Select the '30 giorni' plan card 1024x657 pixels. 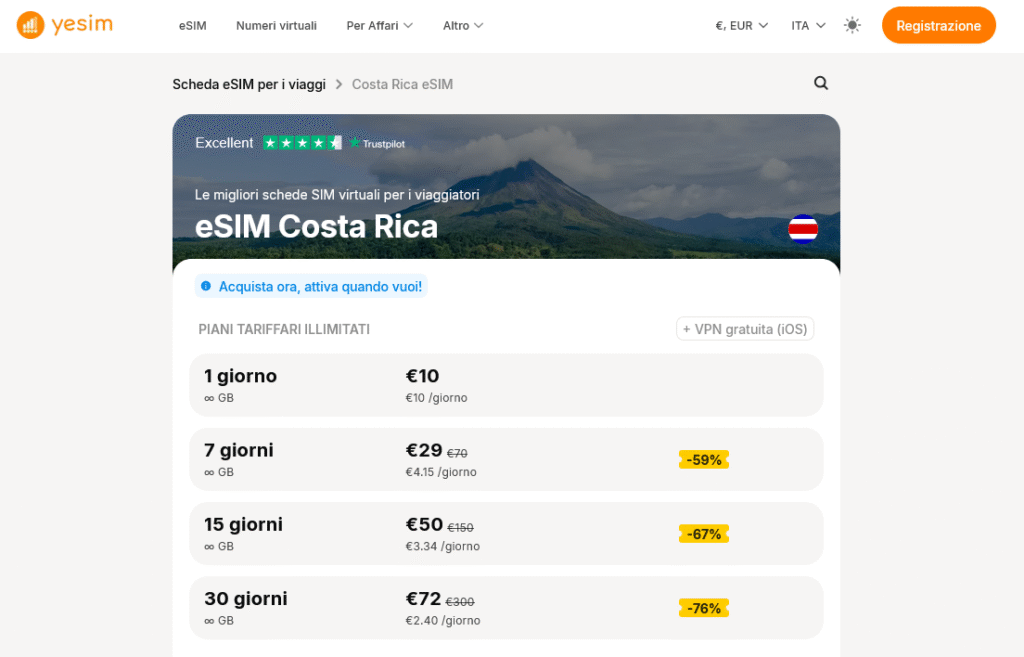(x=505, y=607)
